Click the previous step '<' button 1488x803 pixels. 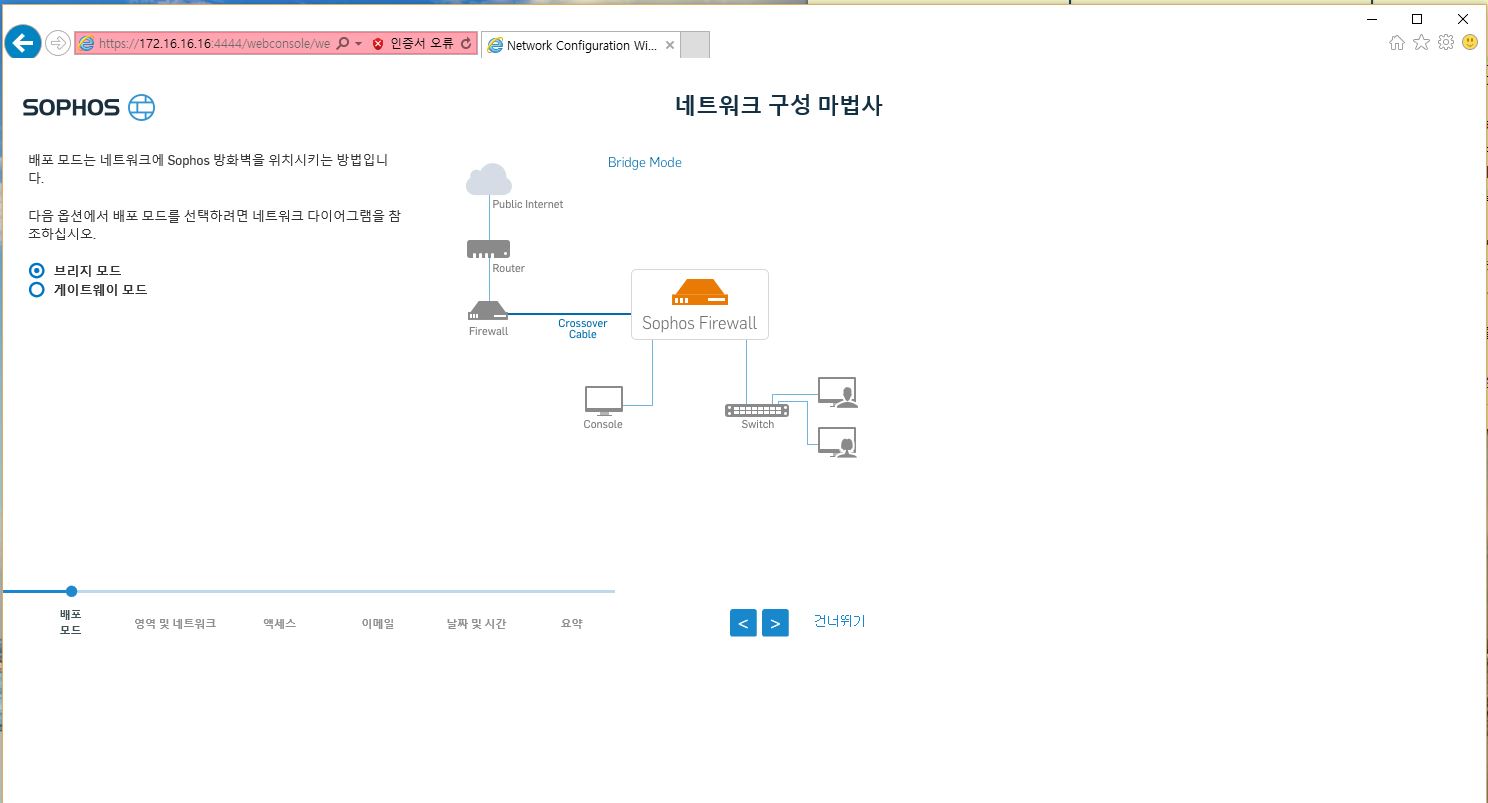(743, 623)
